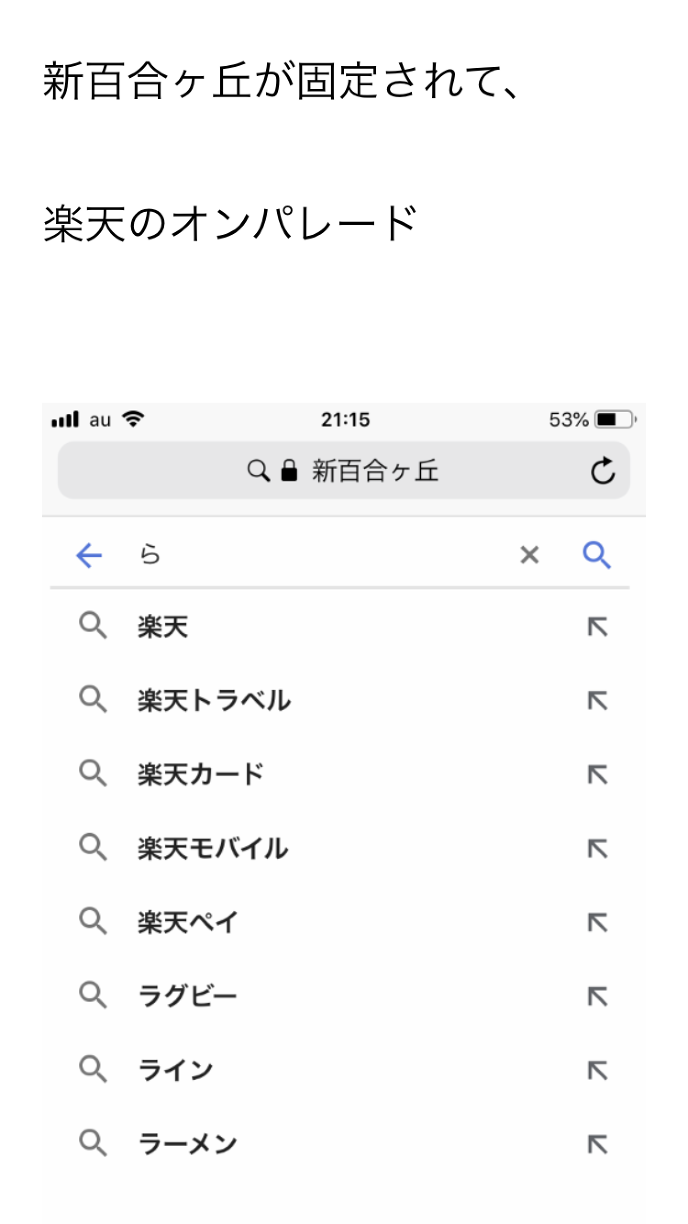The height and width of the screenshot is (1224, 688).
Task: Choose the 楽天トラベル suggestion
Action: click(214, 701)
